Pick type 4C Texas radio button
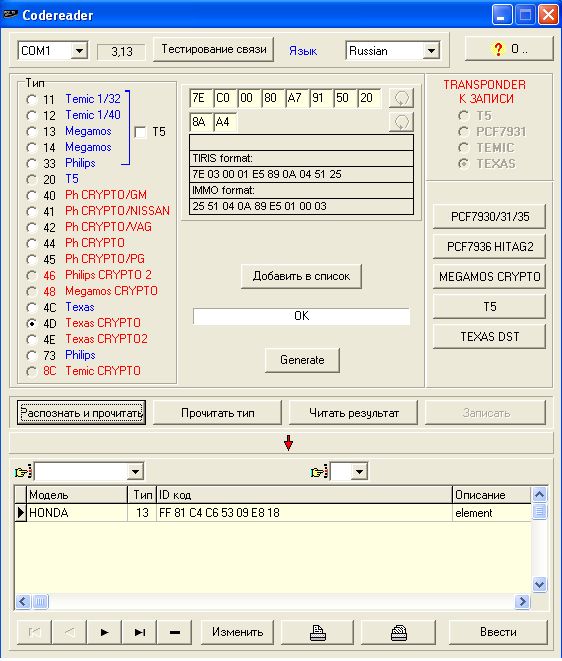This screenshot has width=562, height=661. point(31,307)
